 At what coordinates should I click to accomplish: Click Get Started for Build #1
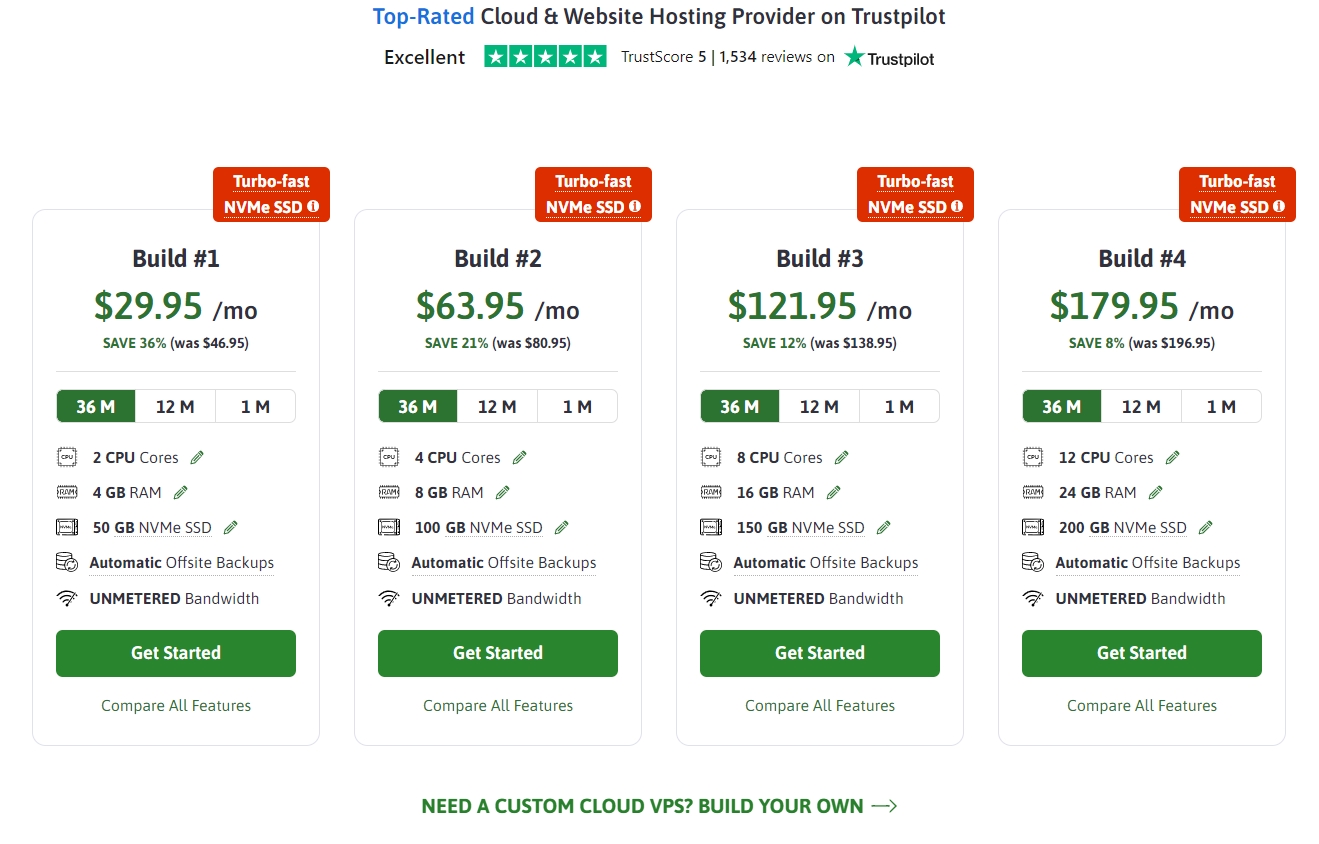coord(176,653)
